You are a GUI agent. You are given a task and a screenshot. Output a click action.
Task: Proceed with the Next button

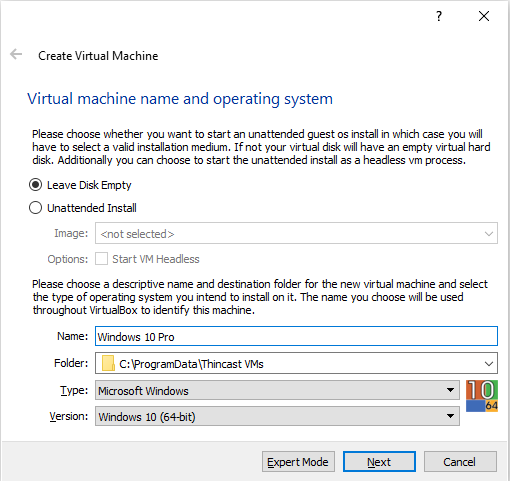(379, 462)
